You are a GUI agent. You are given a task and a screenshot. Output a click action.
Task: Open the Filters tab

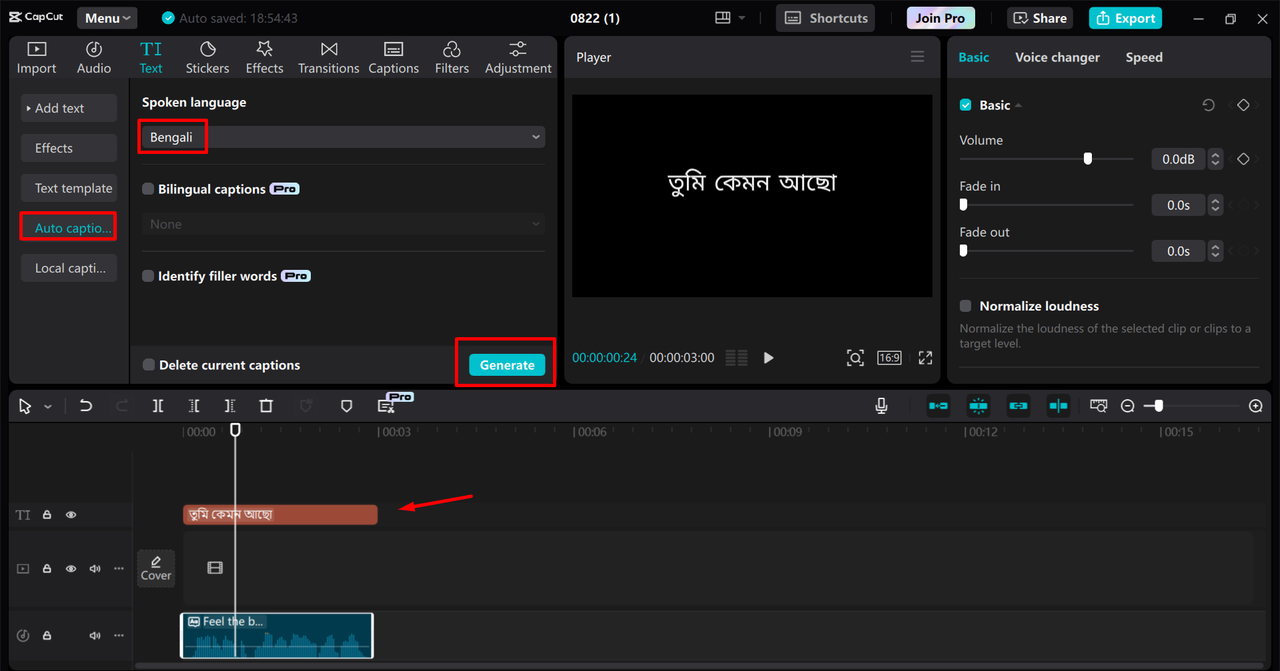coord(451,58)
